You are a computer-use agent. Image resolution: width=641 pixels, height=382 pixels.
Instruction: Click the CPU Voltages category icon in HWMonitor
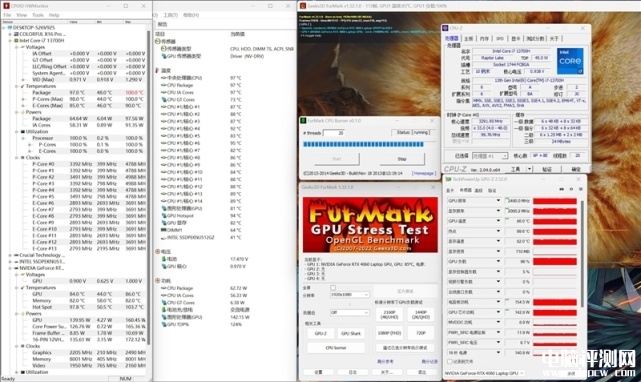(x=23, y=47)
